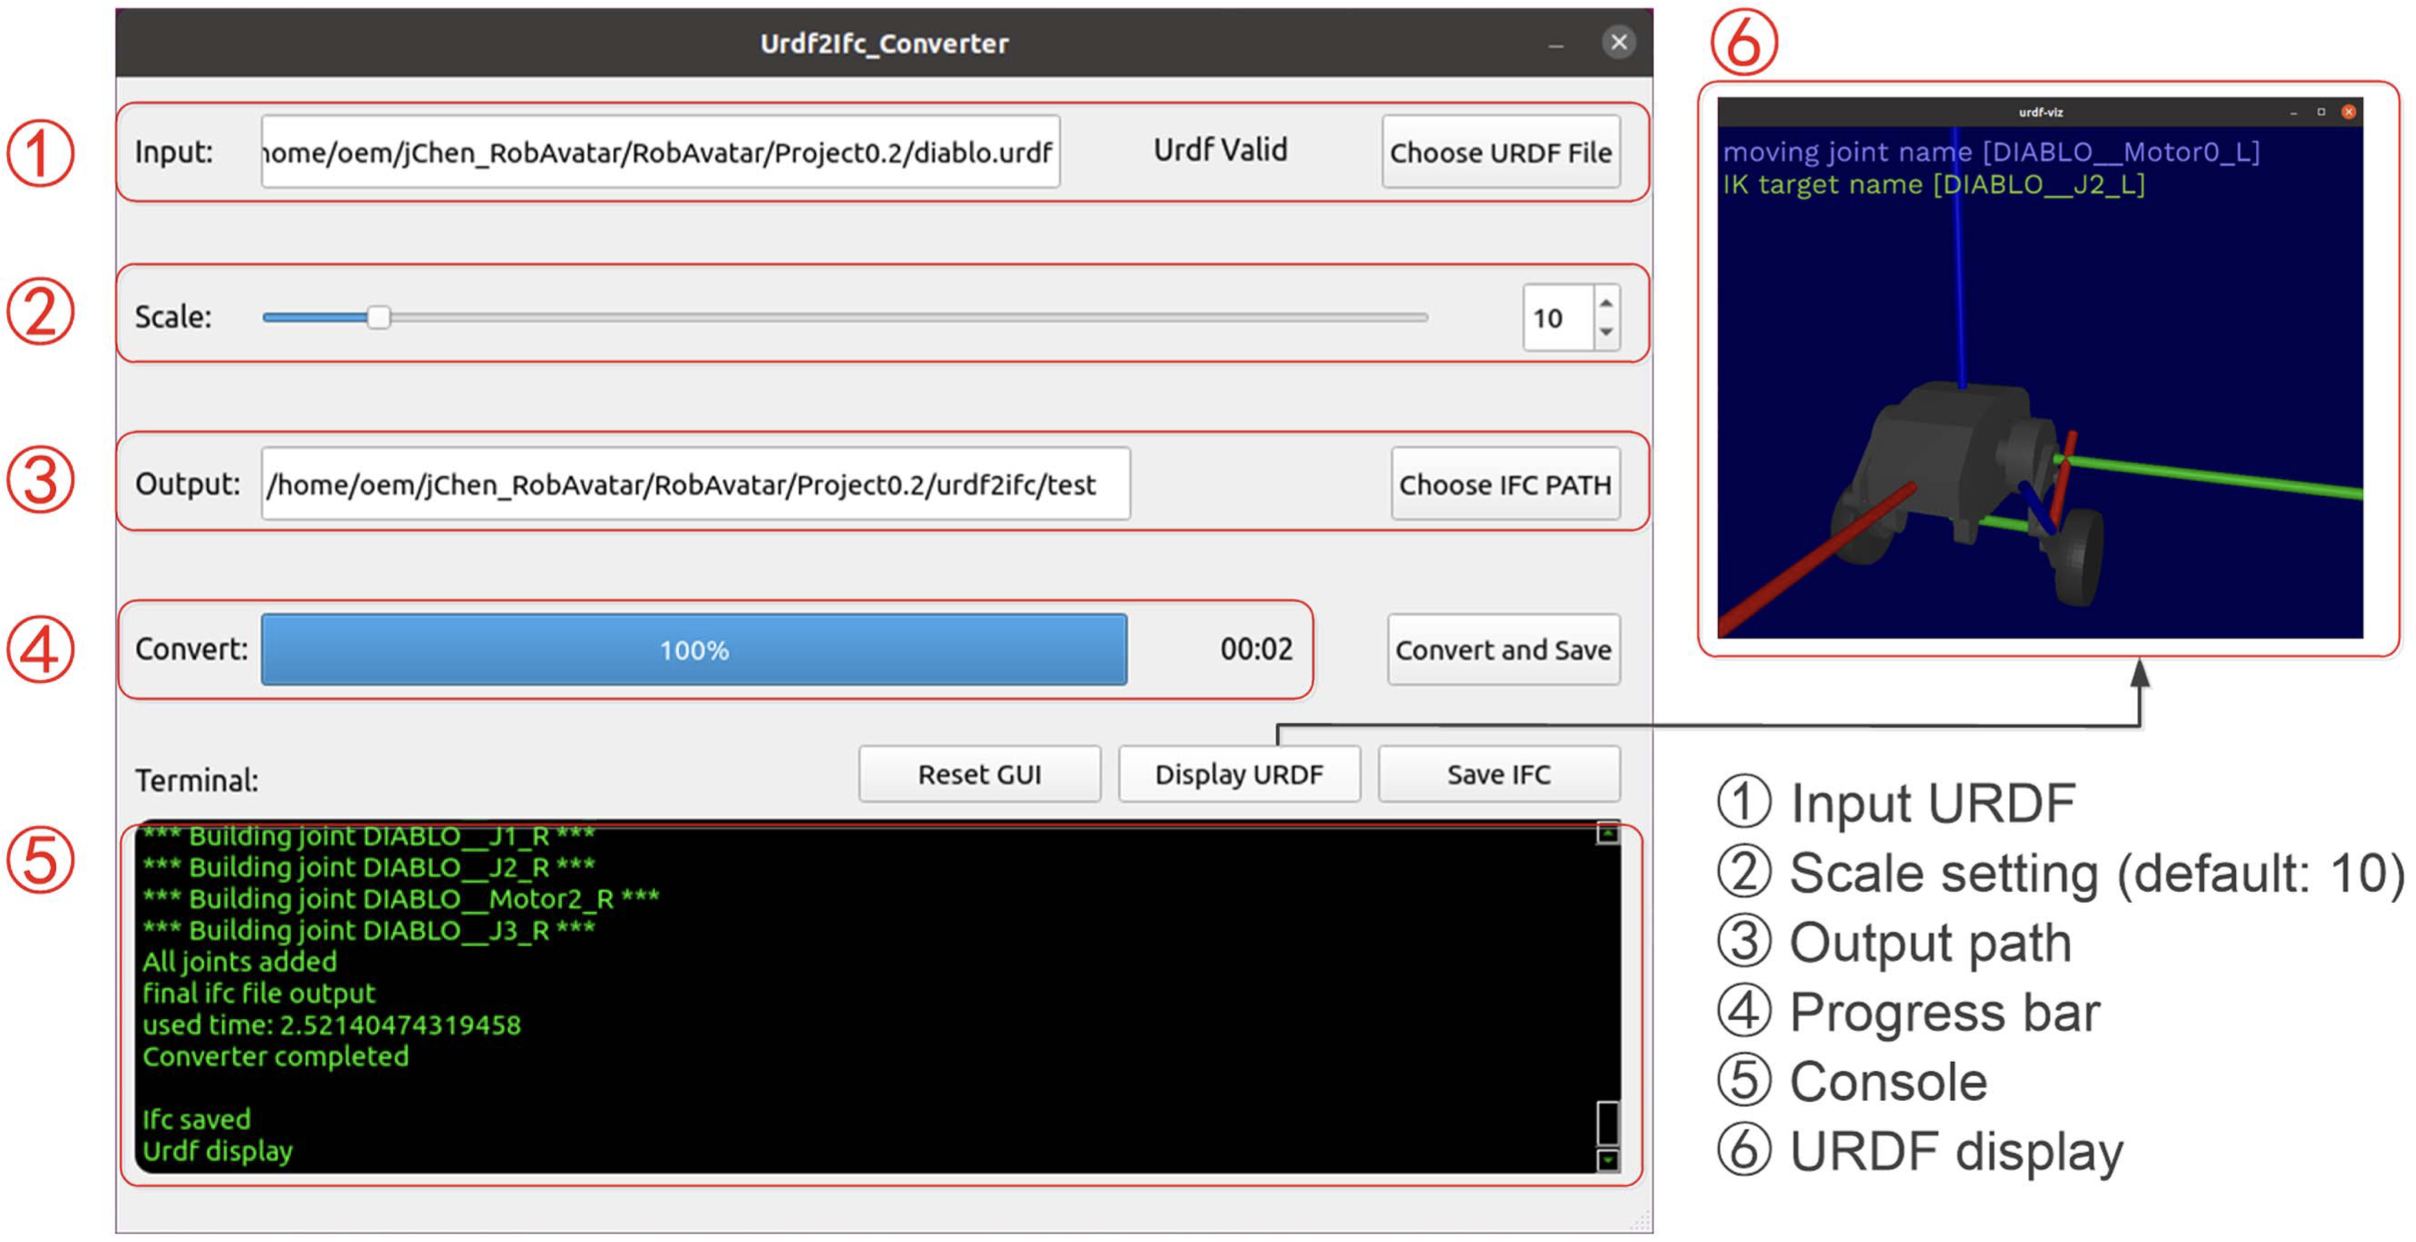The height and width of the screenshot is (1242, 2416).
Task: Click the Choose IFC PATH button
Action: click(1504, 485)
